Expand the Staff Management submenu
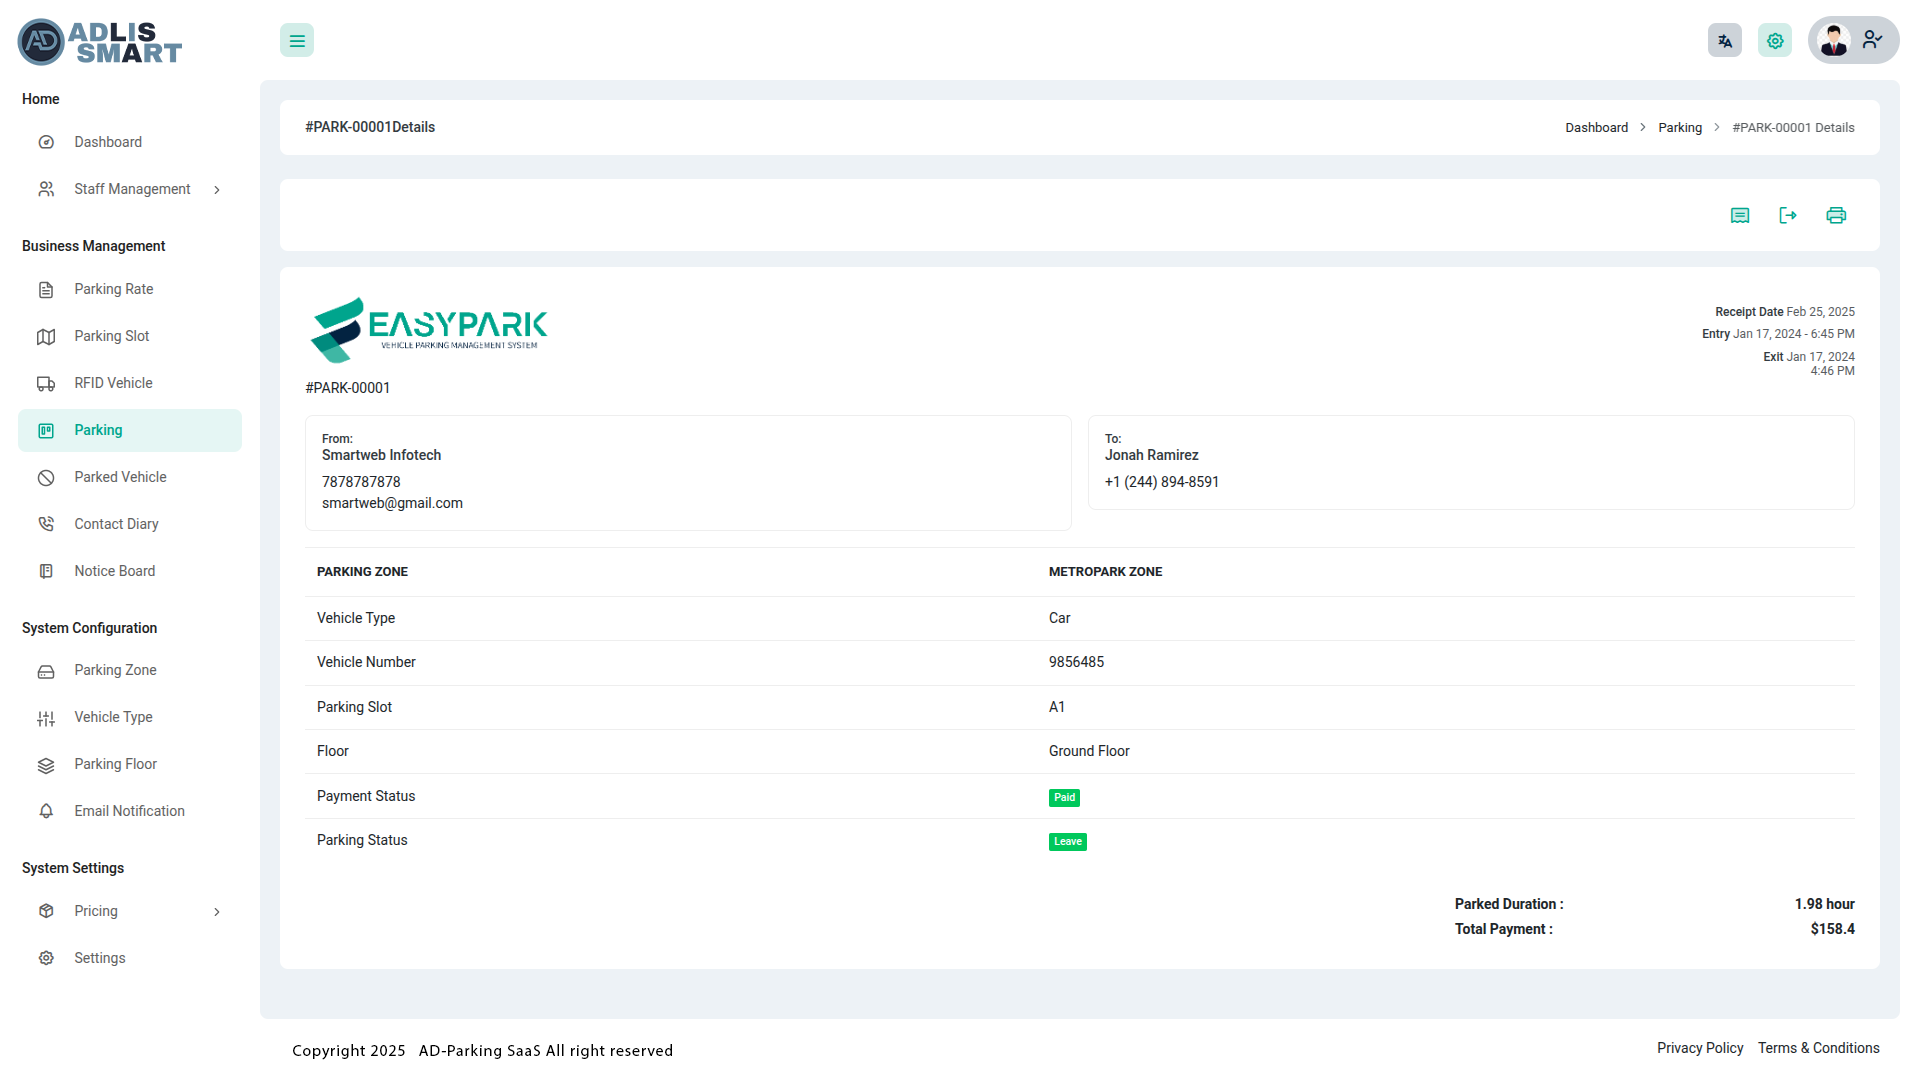Image resolution: width=1920 pixels, height=1080 pixels. (217, 190)
